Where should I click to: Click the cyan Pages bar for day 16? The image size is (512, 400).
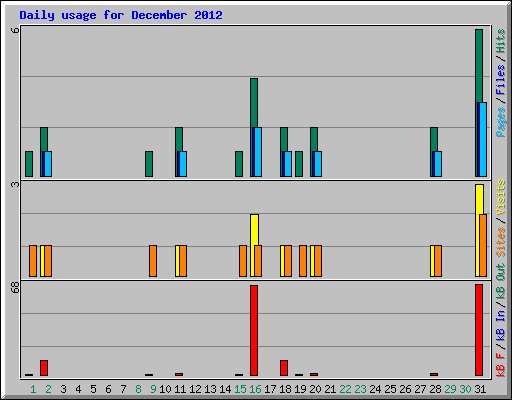click(258, 152)
